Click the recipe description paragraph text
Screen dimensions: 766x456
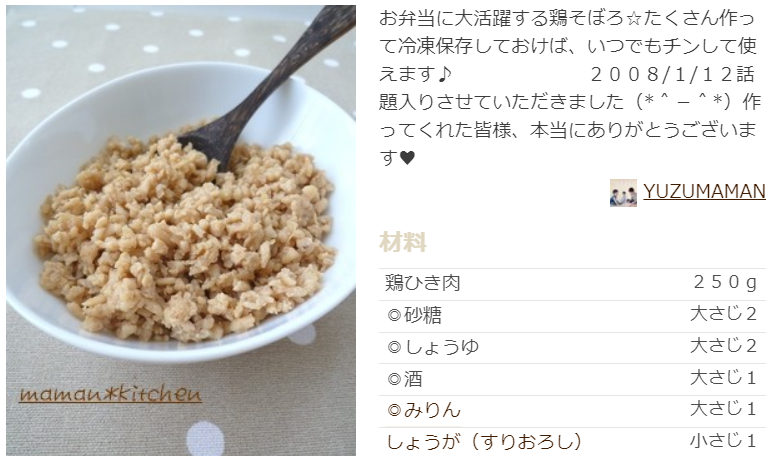tap(570, 88)
